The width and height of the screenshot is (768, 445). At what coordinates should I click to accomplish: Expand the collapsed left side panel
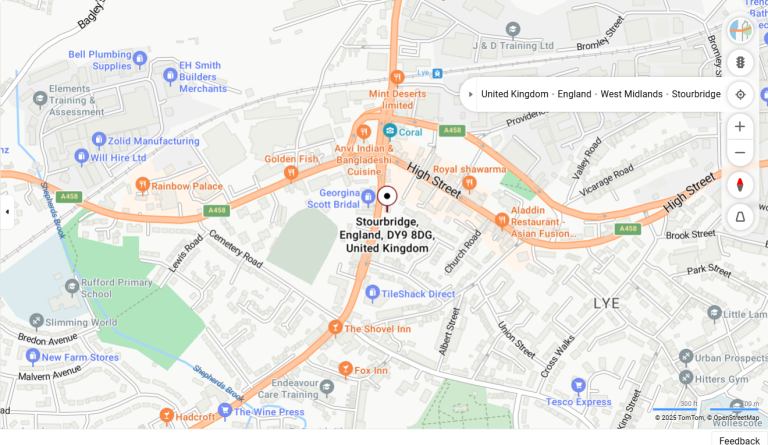(x=7, y=212)
